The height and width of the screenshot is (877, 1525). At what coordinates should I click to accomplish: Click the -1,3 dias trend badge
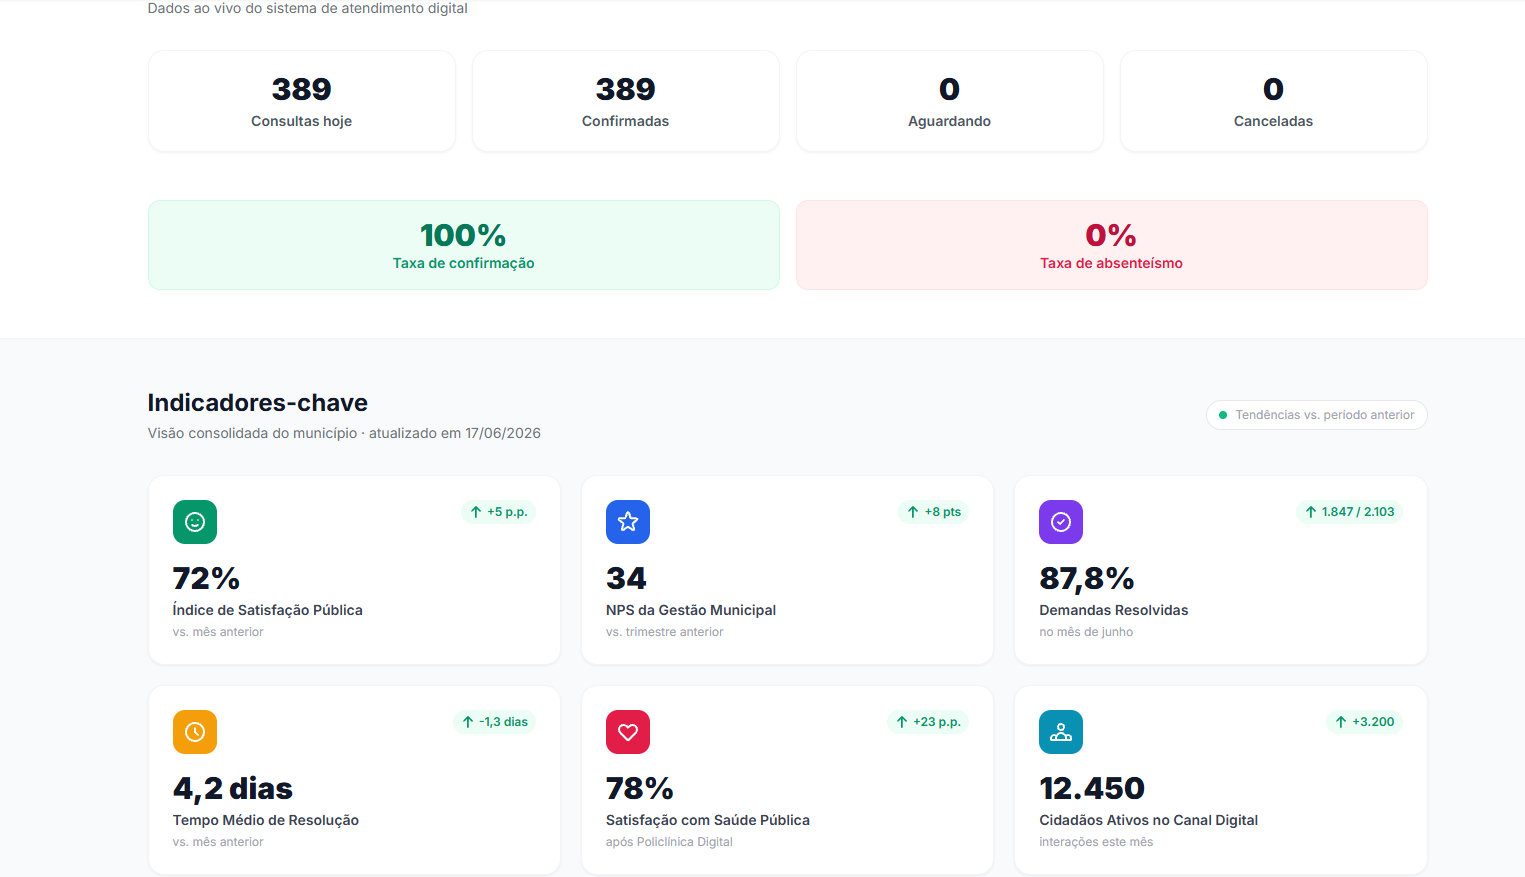(494, 722)
